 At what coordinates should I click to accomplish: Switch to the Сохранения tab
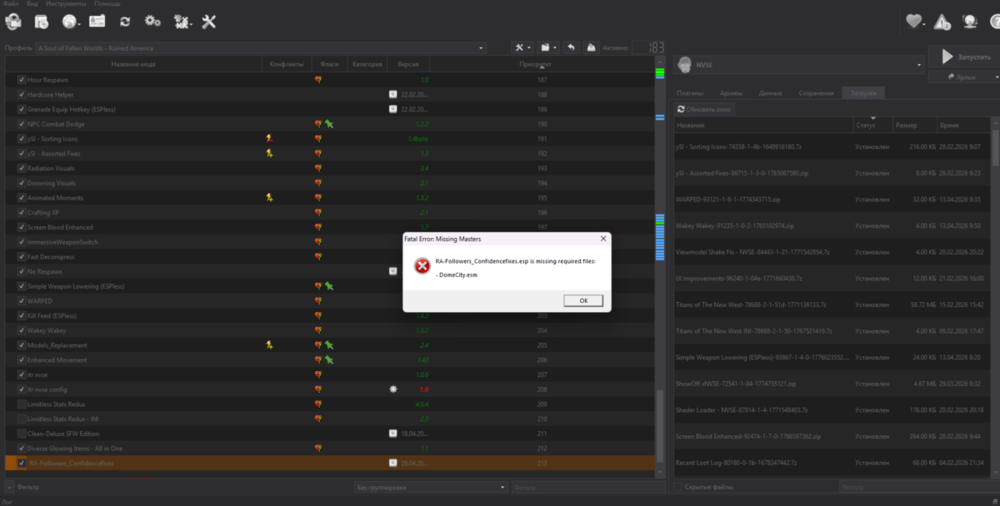coord(816,93)
